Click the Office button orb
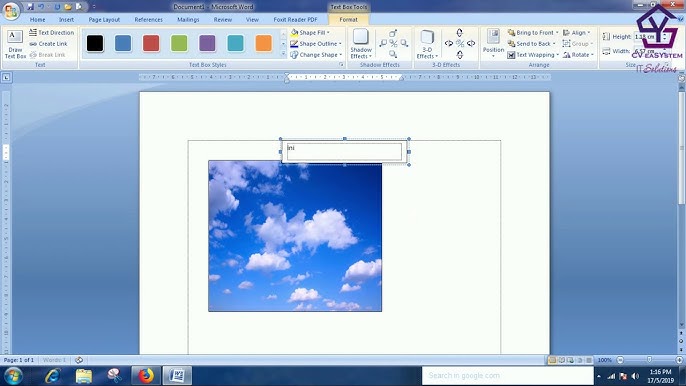Viewport: 686px width, 386px height. coord(11,11)
